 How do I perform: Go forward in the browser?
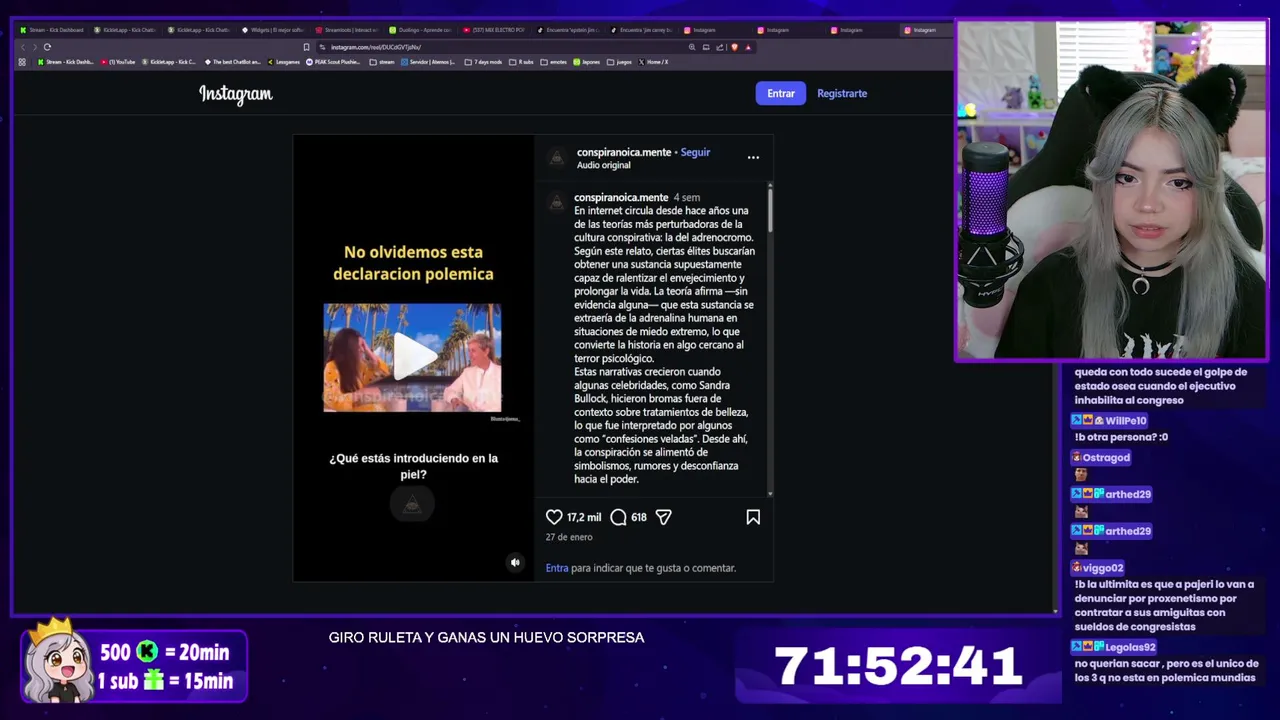tap(34, 47)
